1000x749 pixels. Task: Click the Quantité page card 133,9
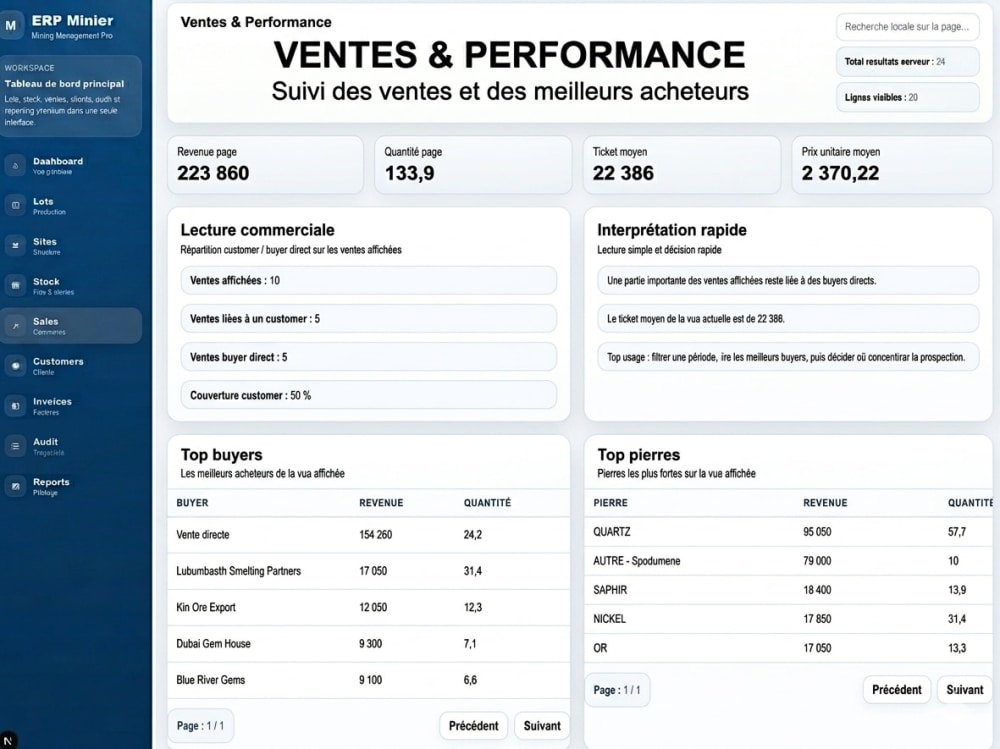coord(473,165)
